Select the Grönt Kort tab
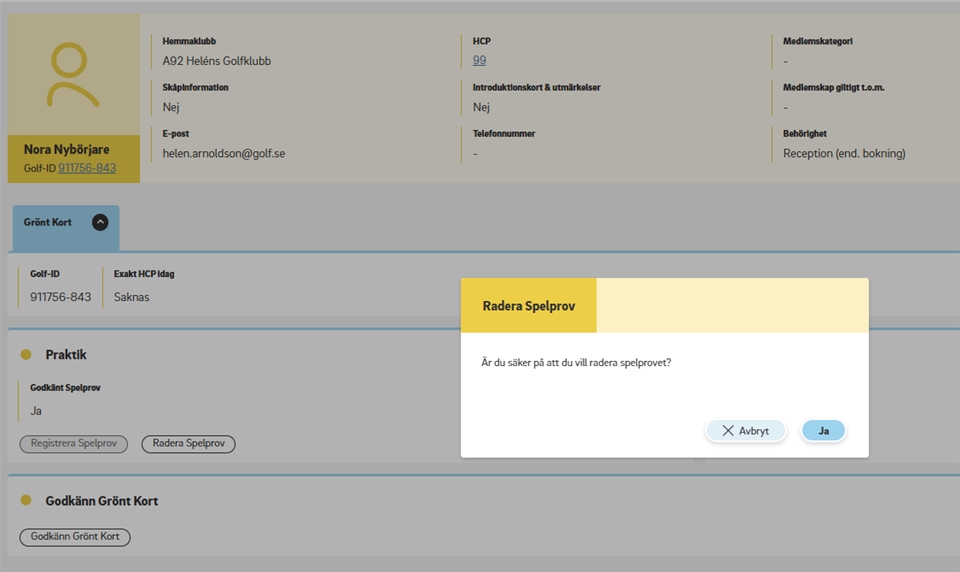The width and height of the screenshot is (960, 572). (x=66, y=227)
